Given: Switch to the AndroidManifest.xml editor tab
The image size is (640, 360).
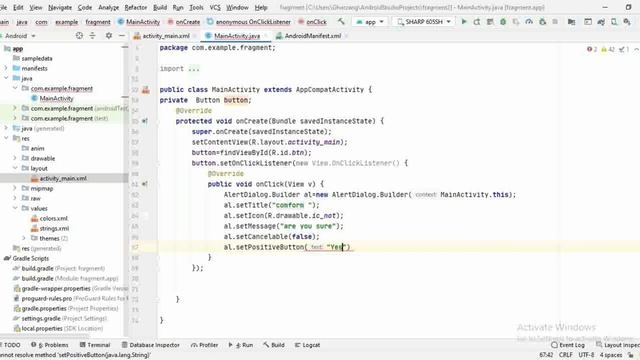Looking at the screenshot, I should click(313, 36).
